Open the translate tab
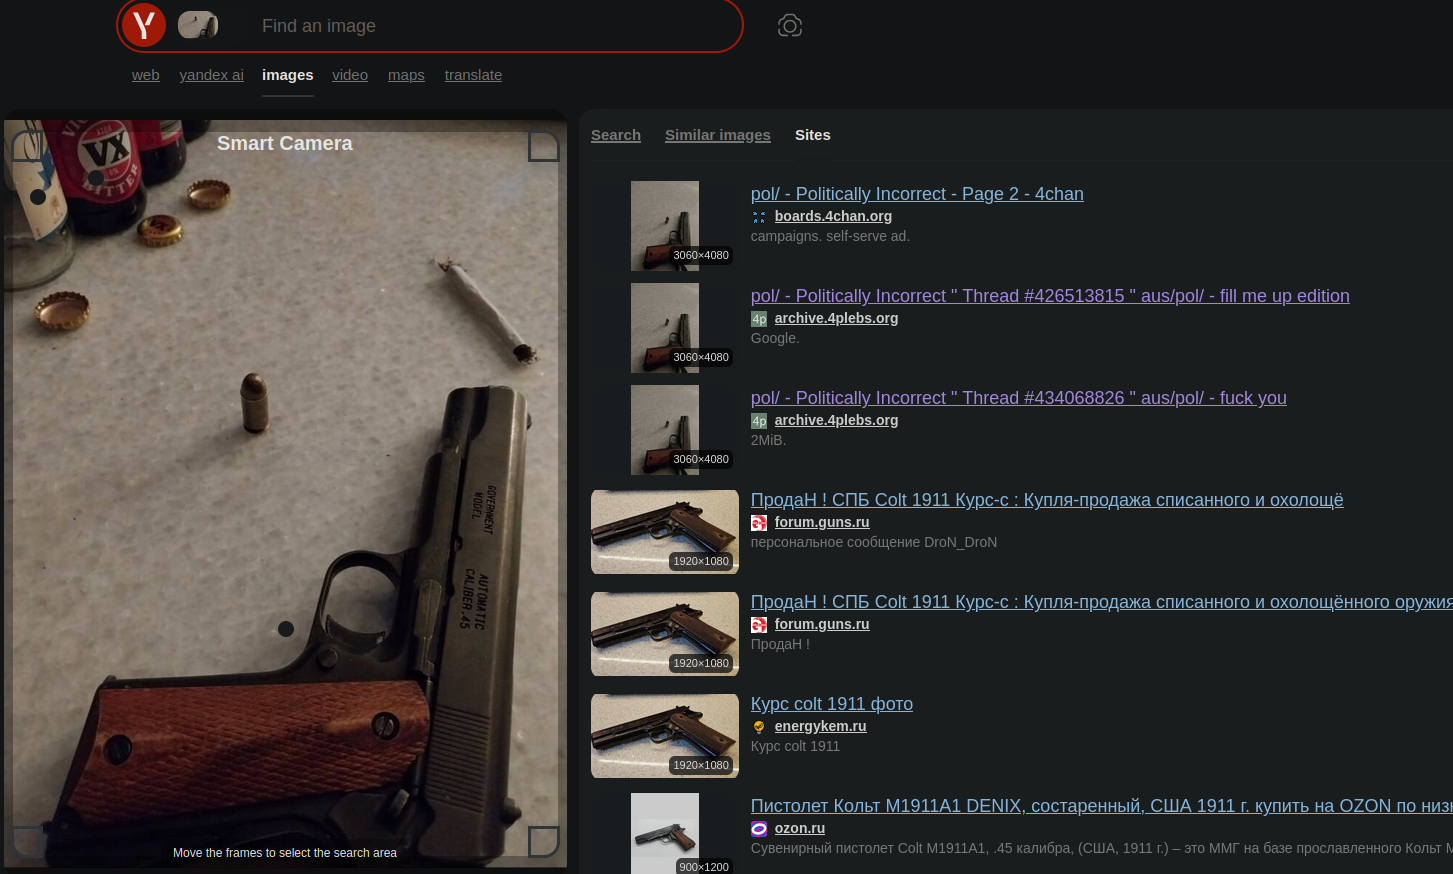This screenshot has width=1453, height=874. 473,75
